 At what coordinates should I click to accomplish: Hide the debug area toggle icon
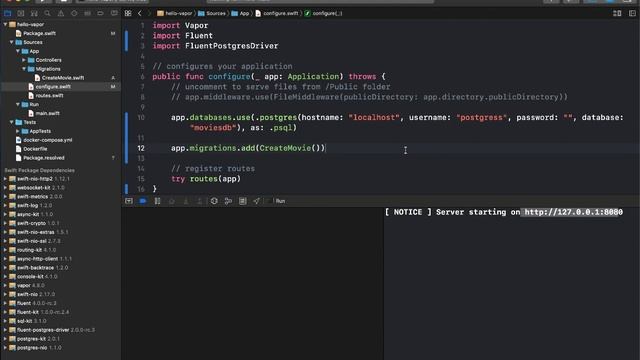tap(129, 201)
